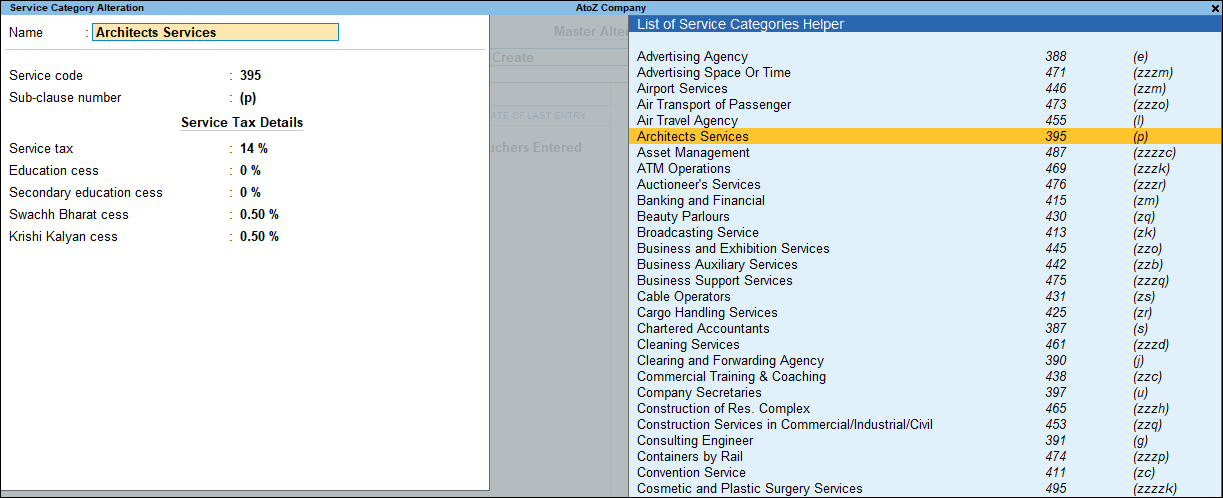
Task: Click sub-clause (zzzp) for Containers by Rail
Action: (x=1151, y=456)
